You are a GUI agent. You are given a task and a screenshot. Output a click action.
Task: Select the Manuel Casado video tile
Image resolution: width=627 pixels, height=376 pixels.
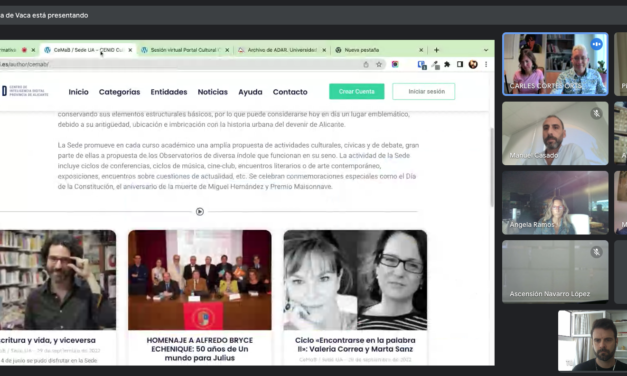(555, 133)
